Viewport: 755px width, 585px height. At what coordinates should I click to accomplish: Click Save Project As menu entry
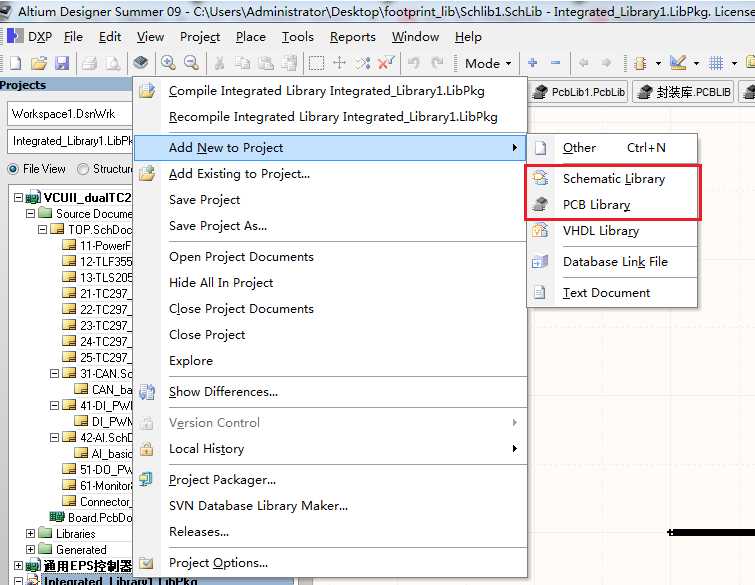[x=330, y=226]
